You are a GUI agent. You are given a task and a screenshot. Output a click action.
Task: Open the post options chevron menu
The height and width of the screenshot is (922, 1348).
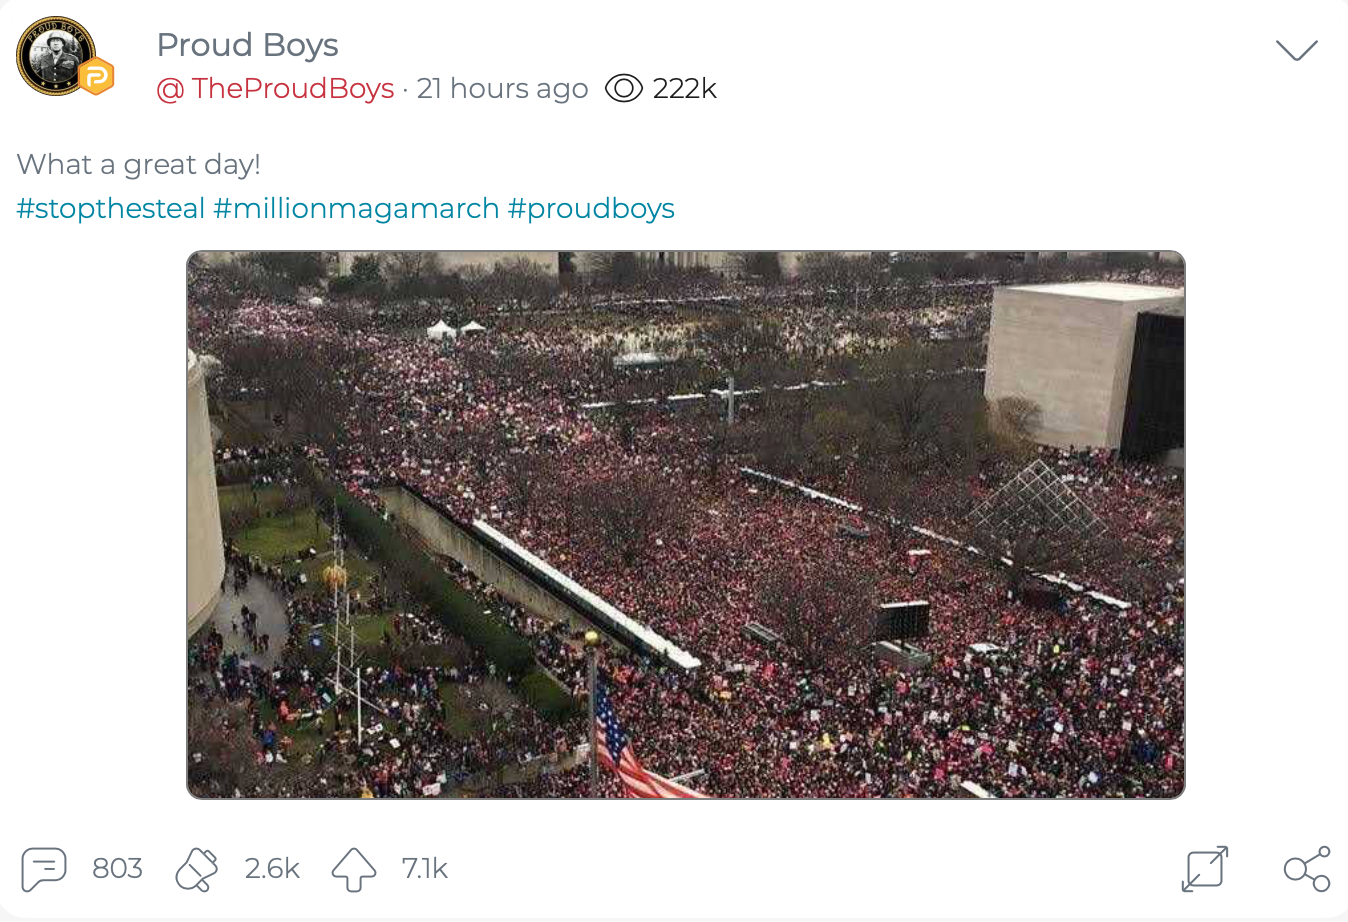[x=1297, y=50]
